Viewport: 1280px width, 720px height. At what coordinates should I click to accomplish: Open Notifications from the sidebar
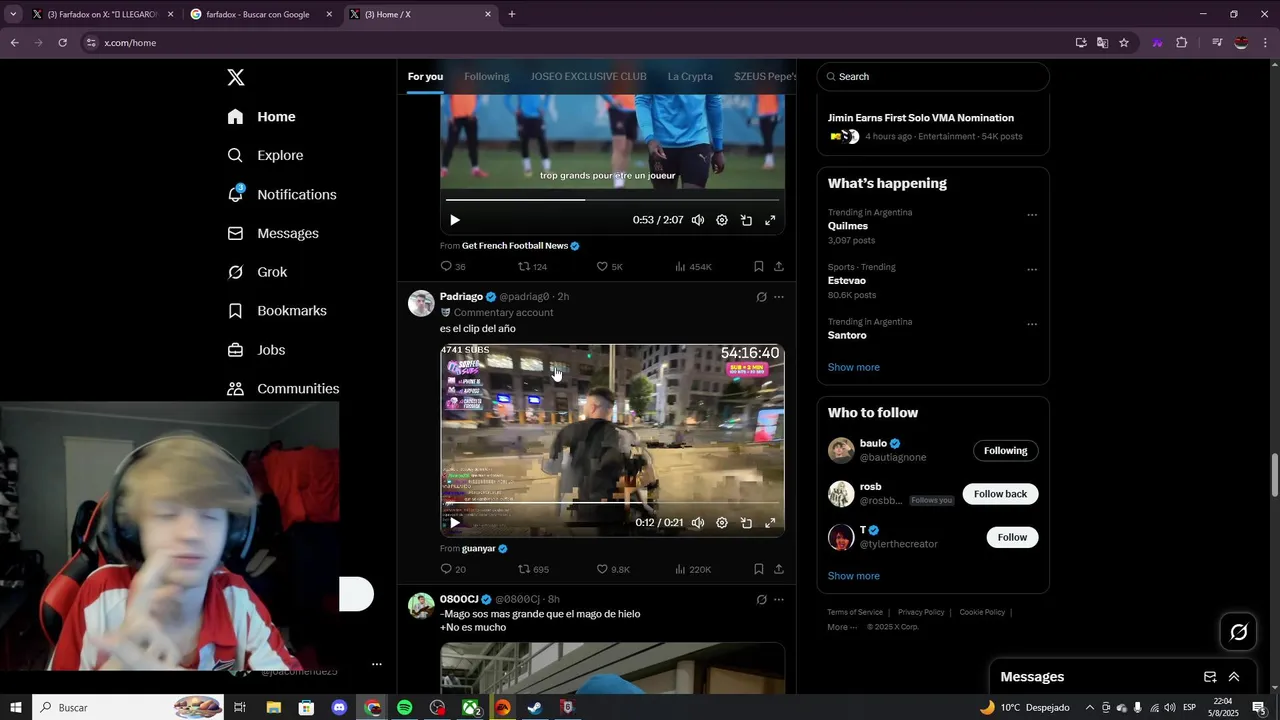click(282, 195)
